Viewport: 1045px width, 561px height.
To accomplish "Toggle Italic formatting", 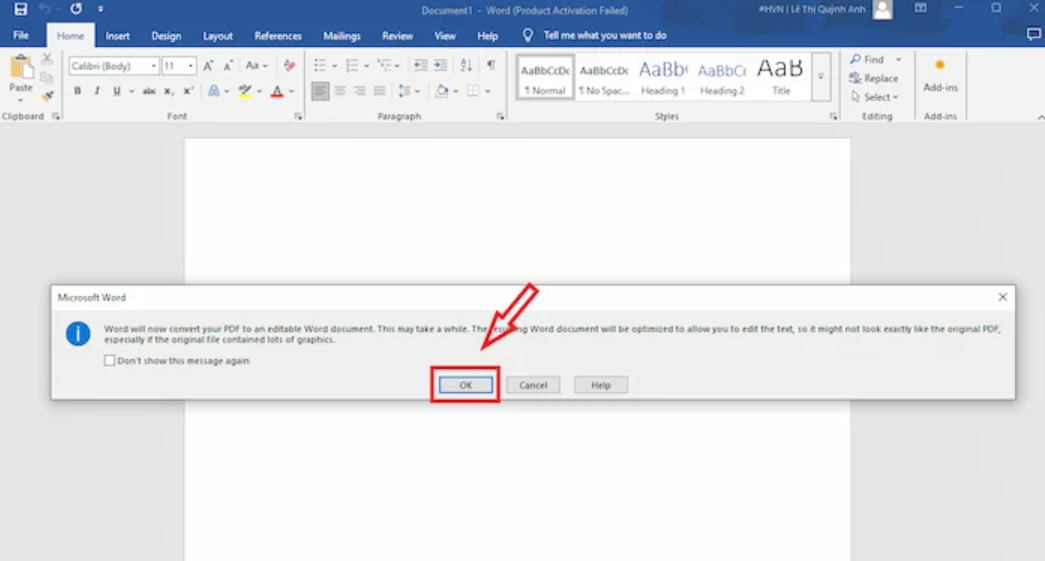I will 97,91.
